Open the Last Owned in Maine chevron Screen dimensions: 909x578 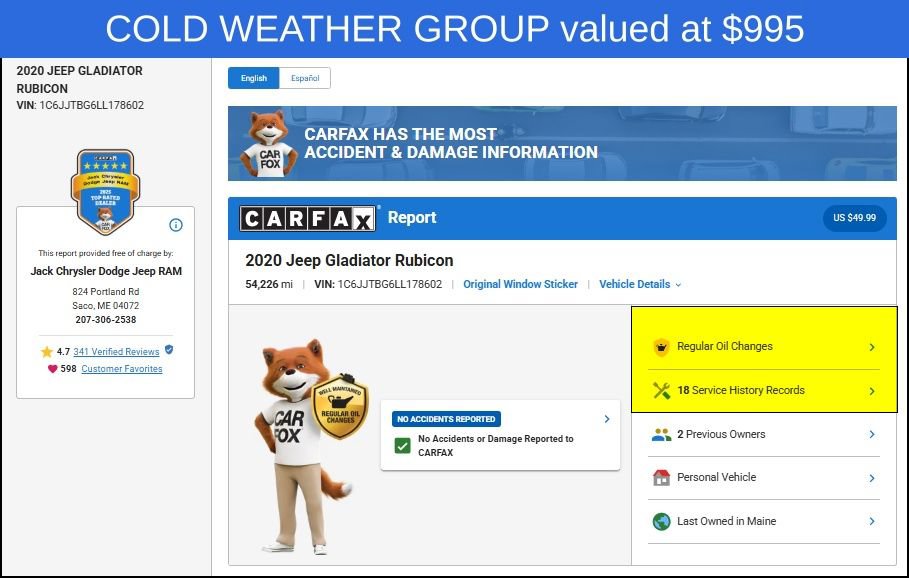pos(872,521)
